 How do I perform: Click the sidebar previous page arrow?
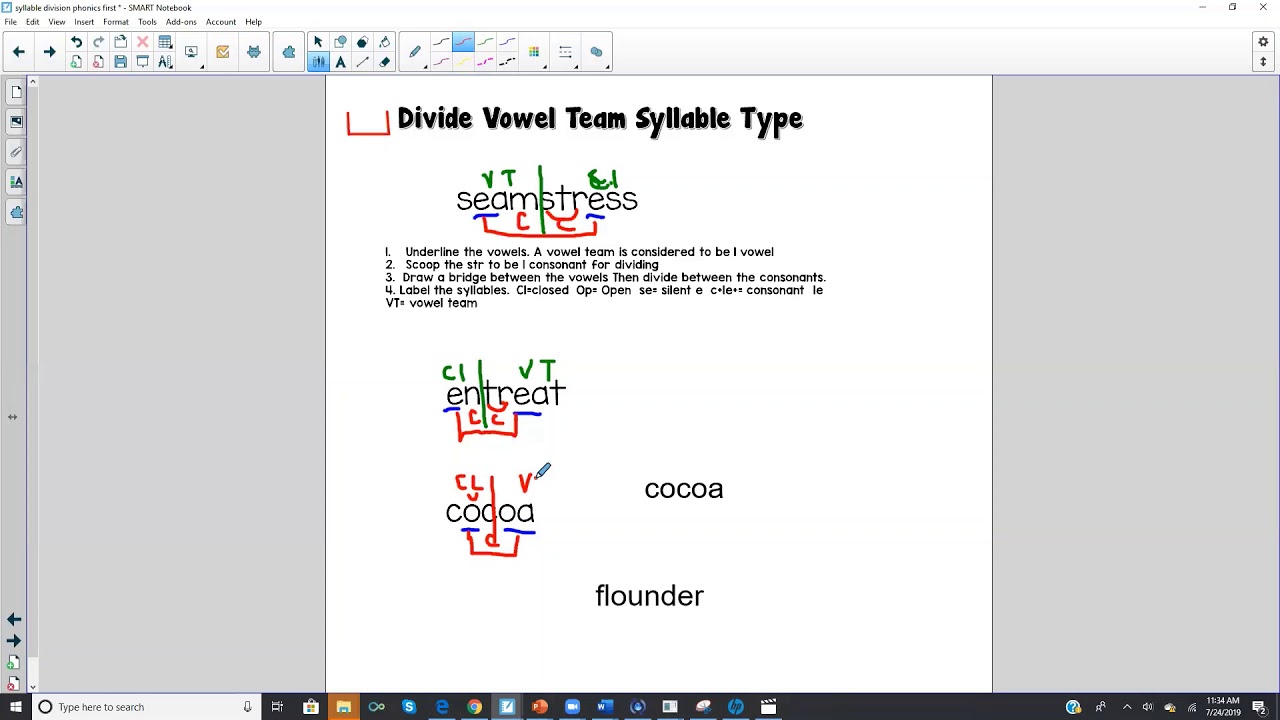(x=14, y=620)
